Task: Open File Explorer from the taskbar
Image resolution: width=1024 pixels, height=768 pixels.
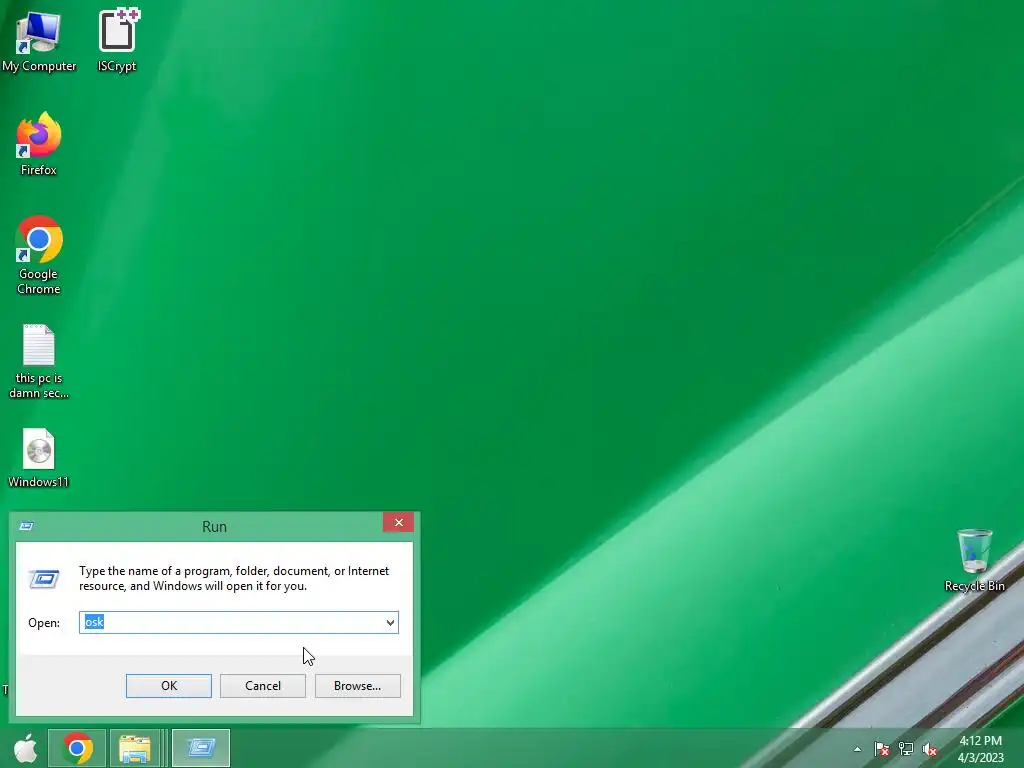Action: tap(135, 748)
